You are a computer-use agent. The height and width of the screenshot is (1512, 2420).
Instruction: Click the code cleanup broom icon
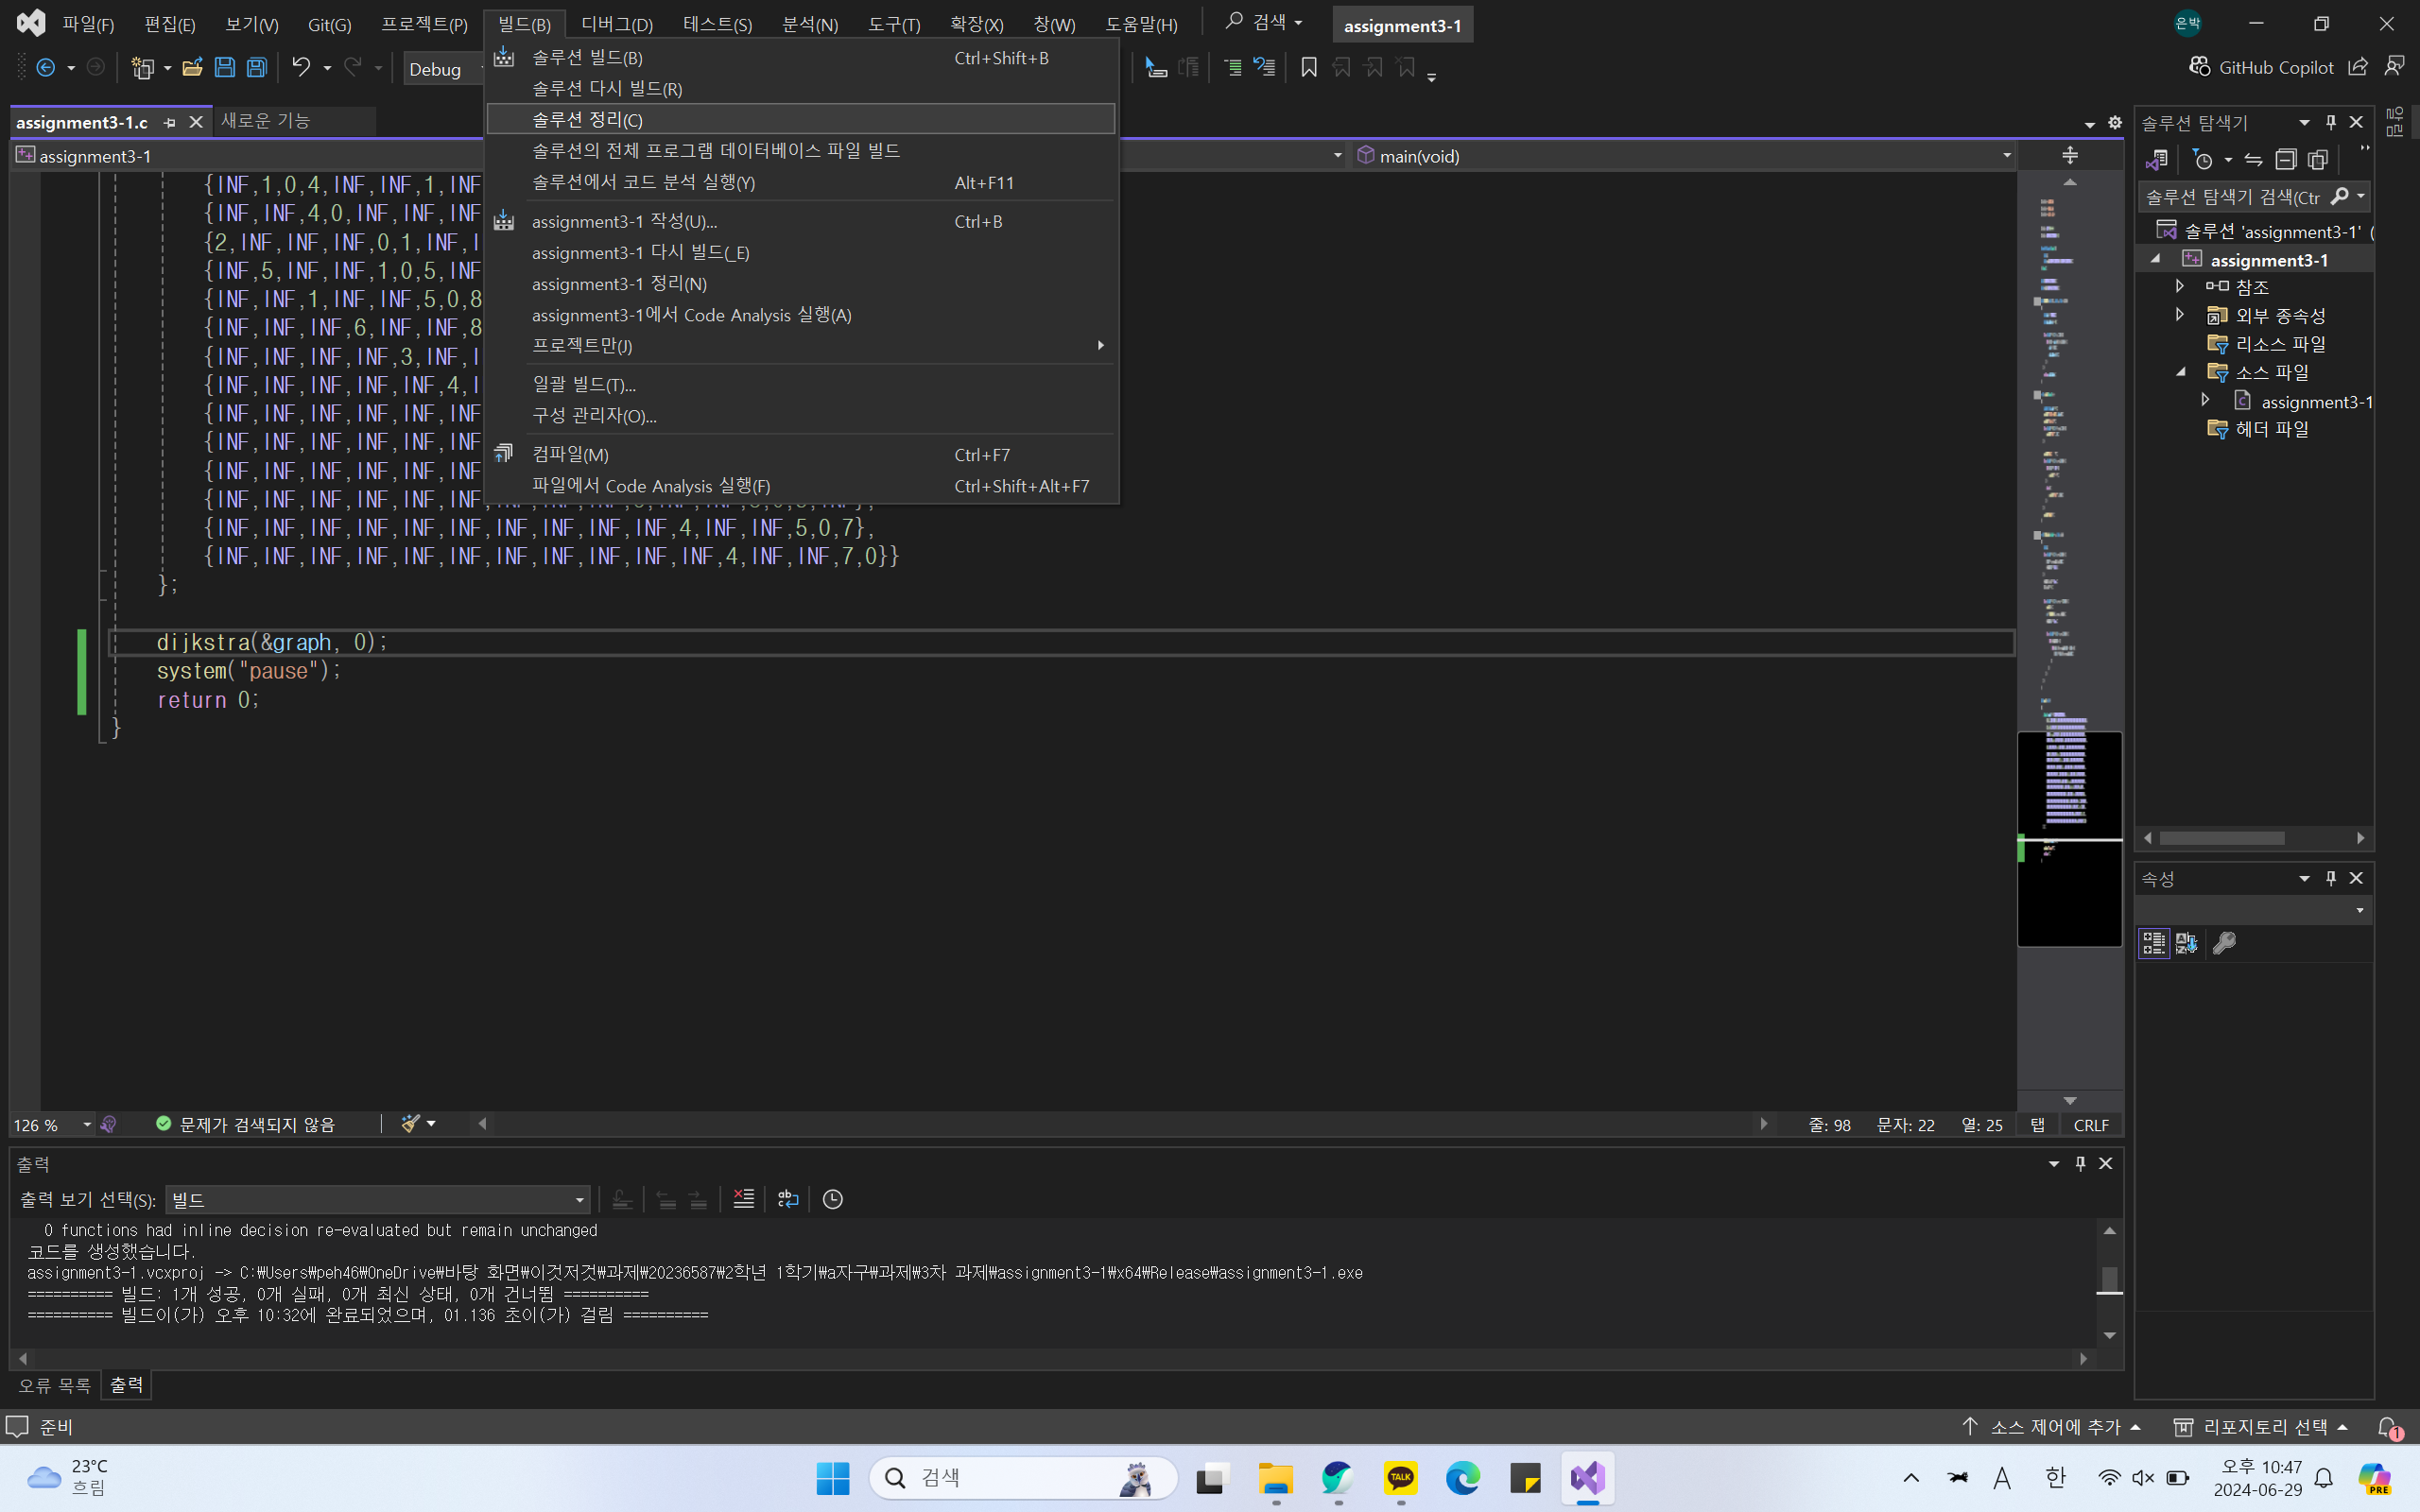point(410,1124)
